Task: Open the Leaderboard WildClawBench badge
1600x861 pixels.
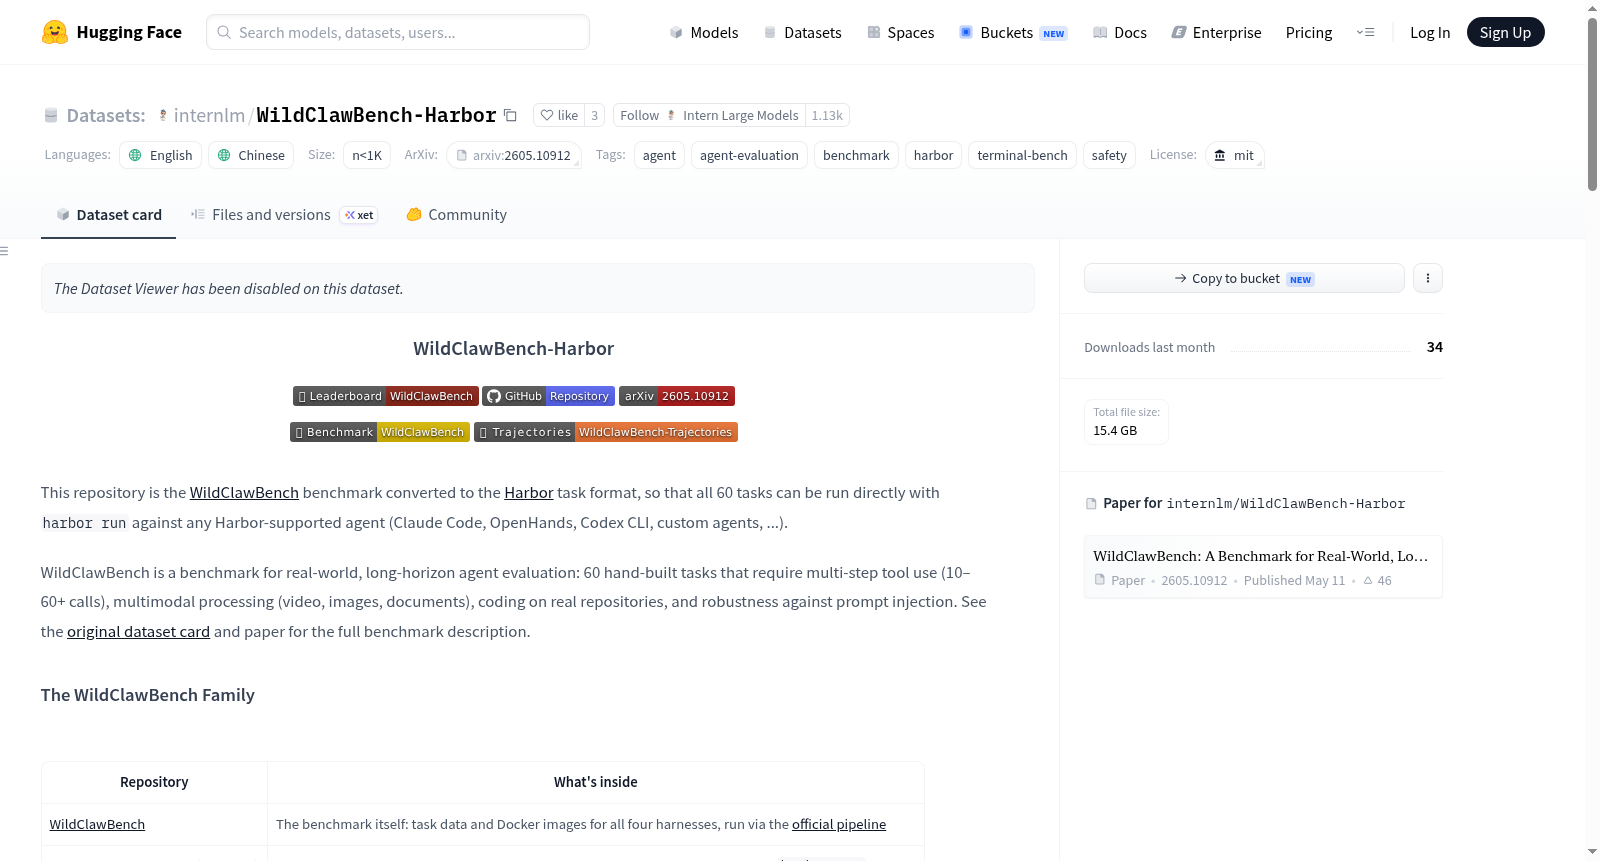Action: (x=386, y=396)
